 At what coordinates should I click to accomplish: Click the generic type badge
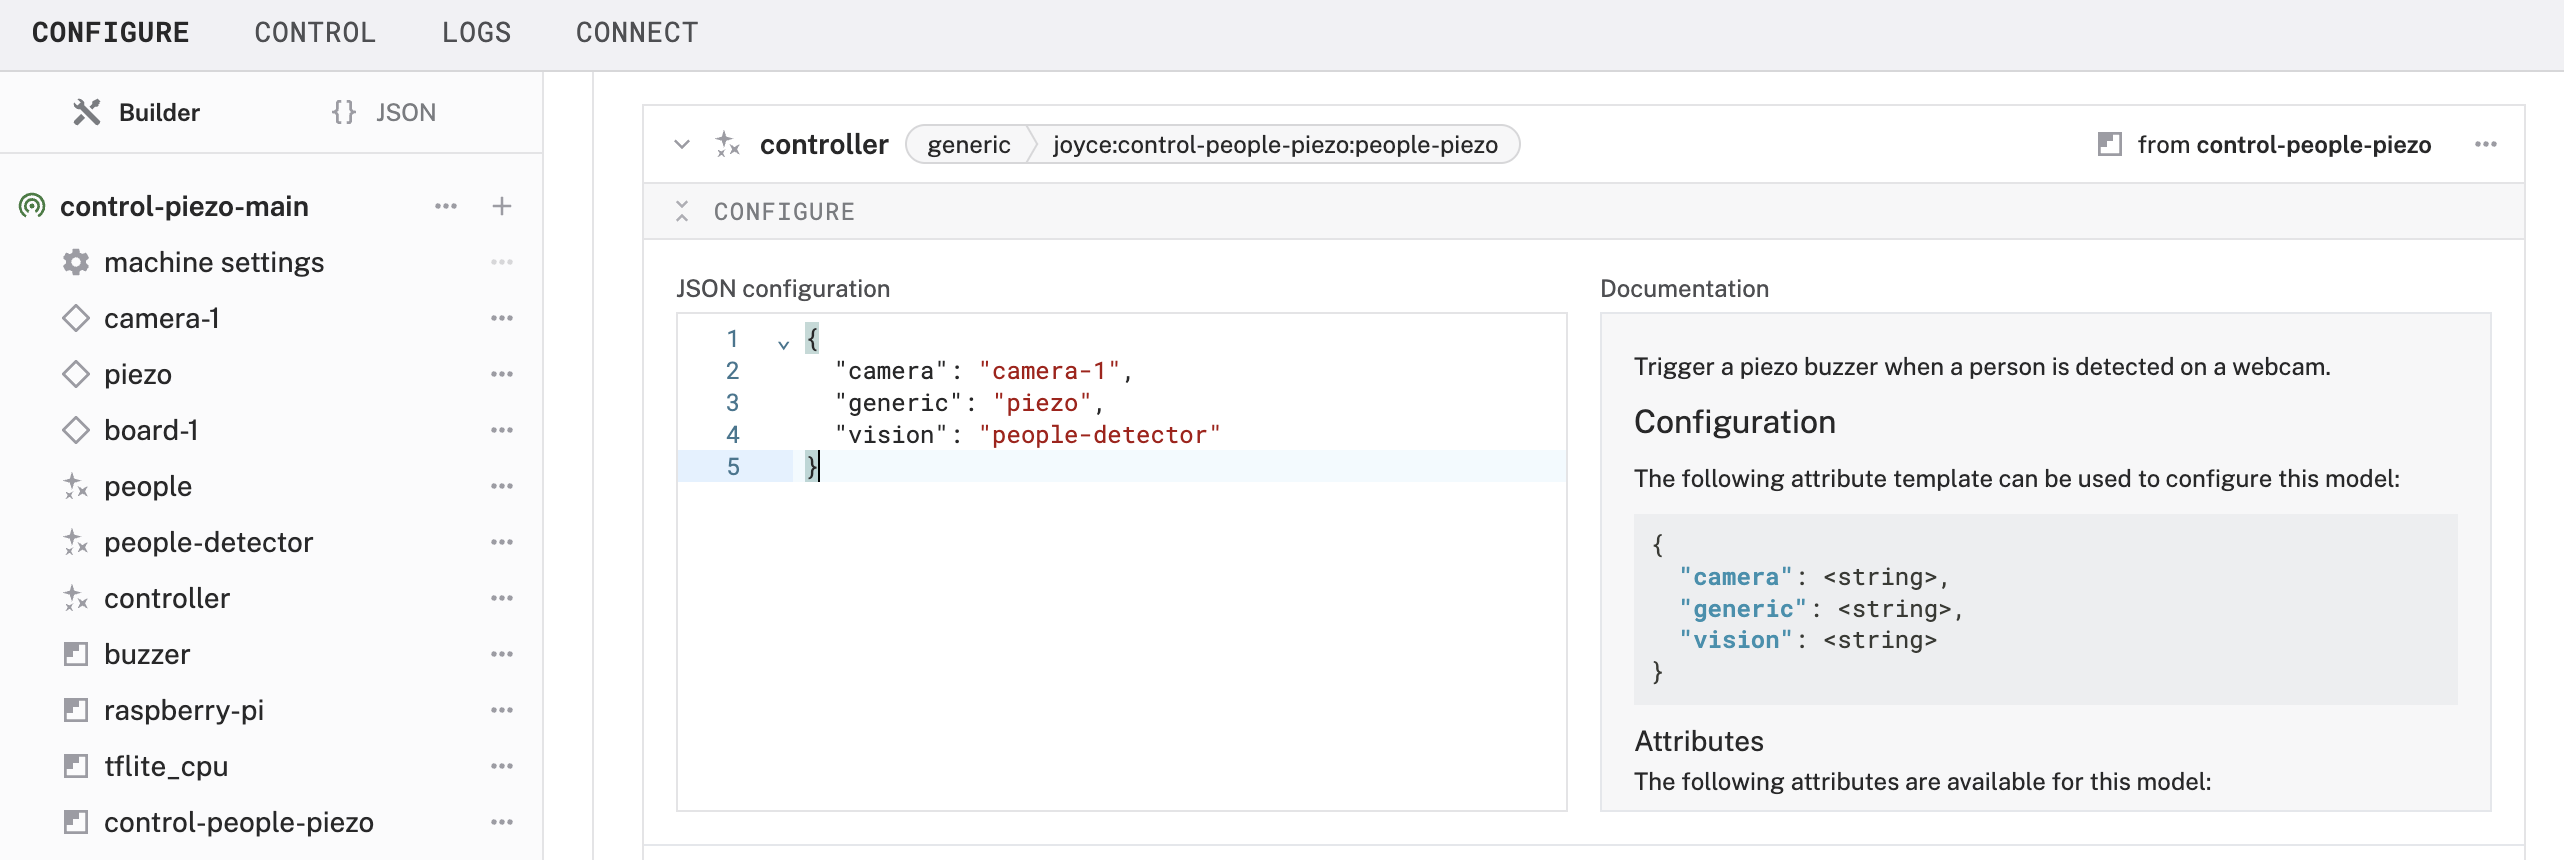[968, 144]
